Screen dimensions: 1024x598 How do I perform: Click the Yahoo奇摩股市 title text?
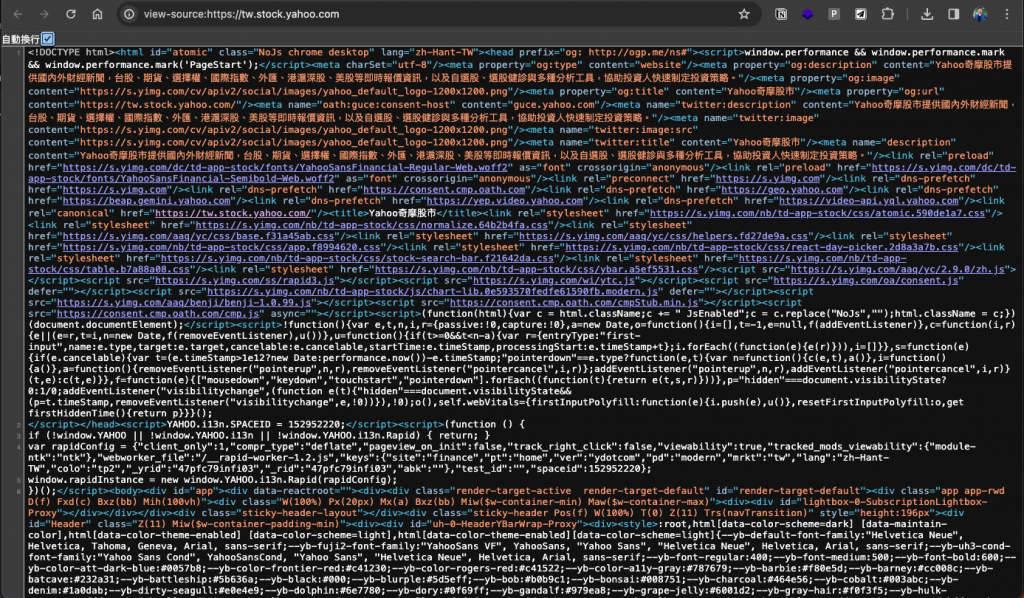402,213
